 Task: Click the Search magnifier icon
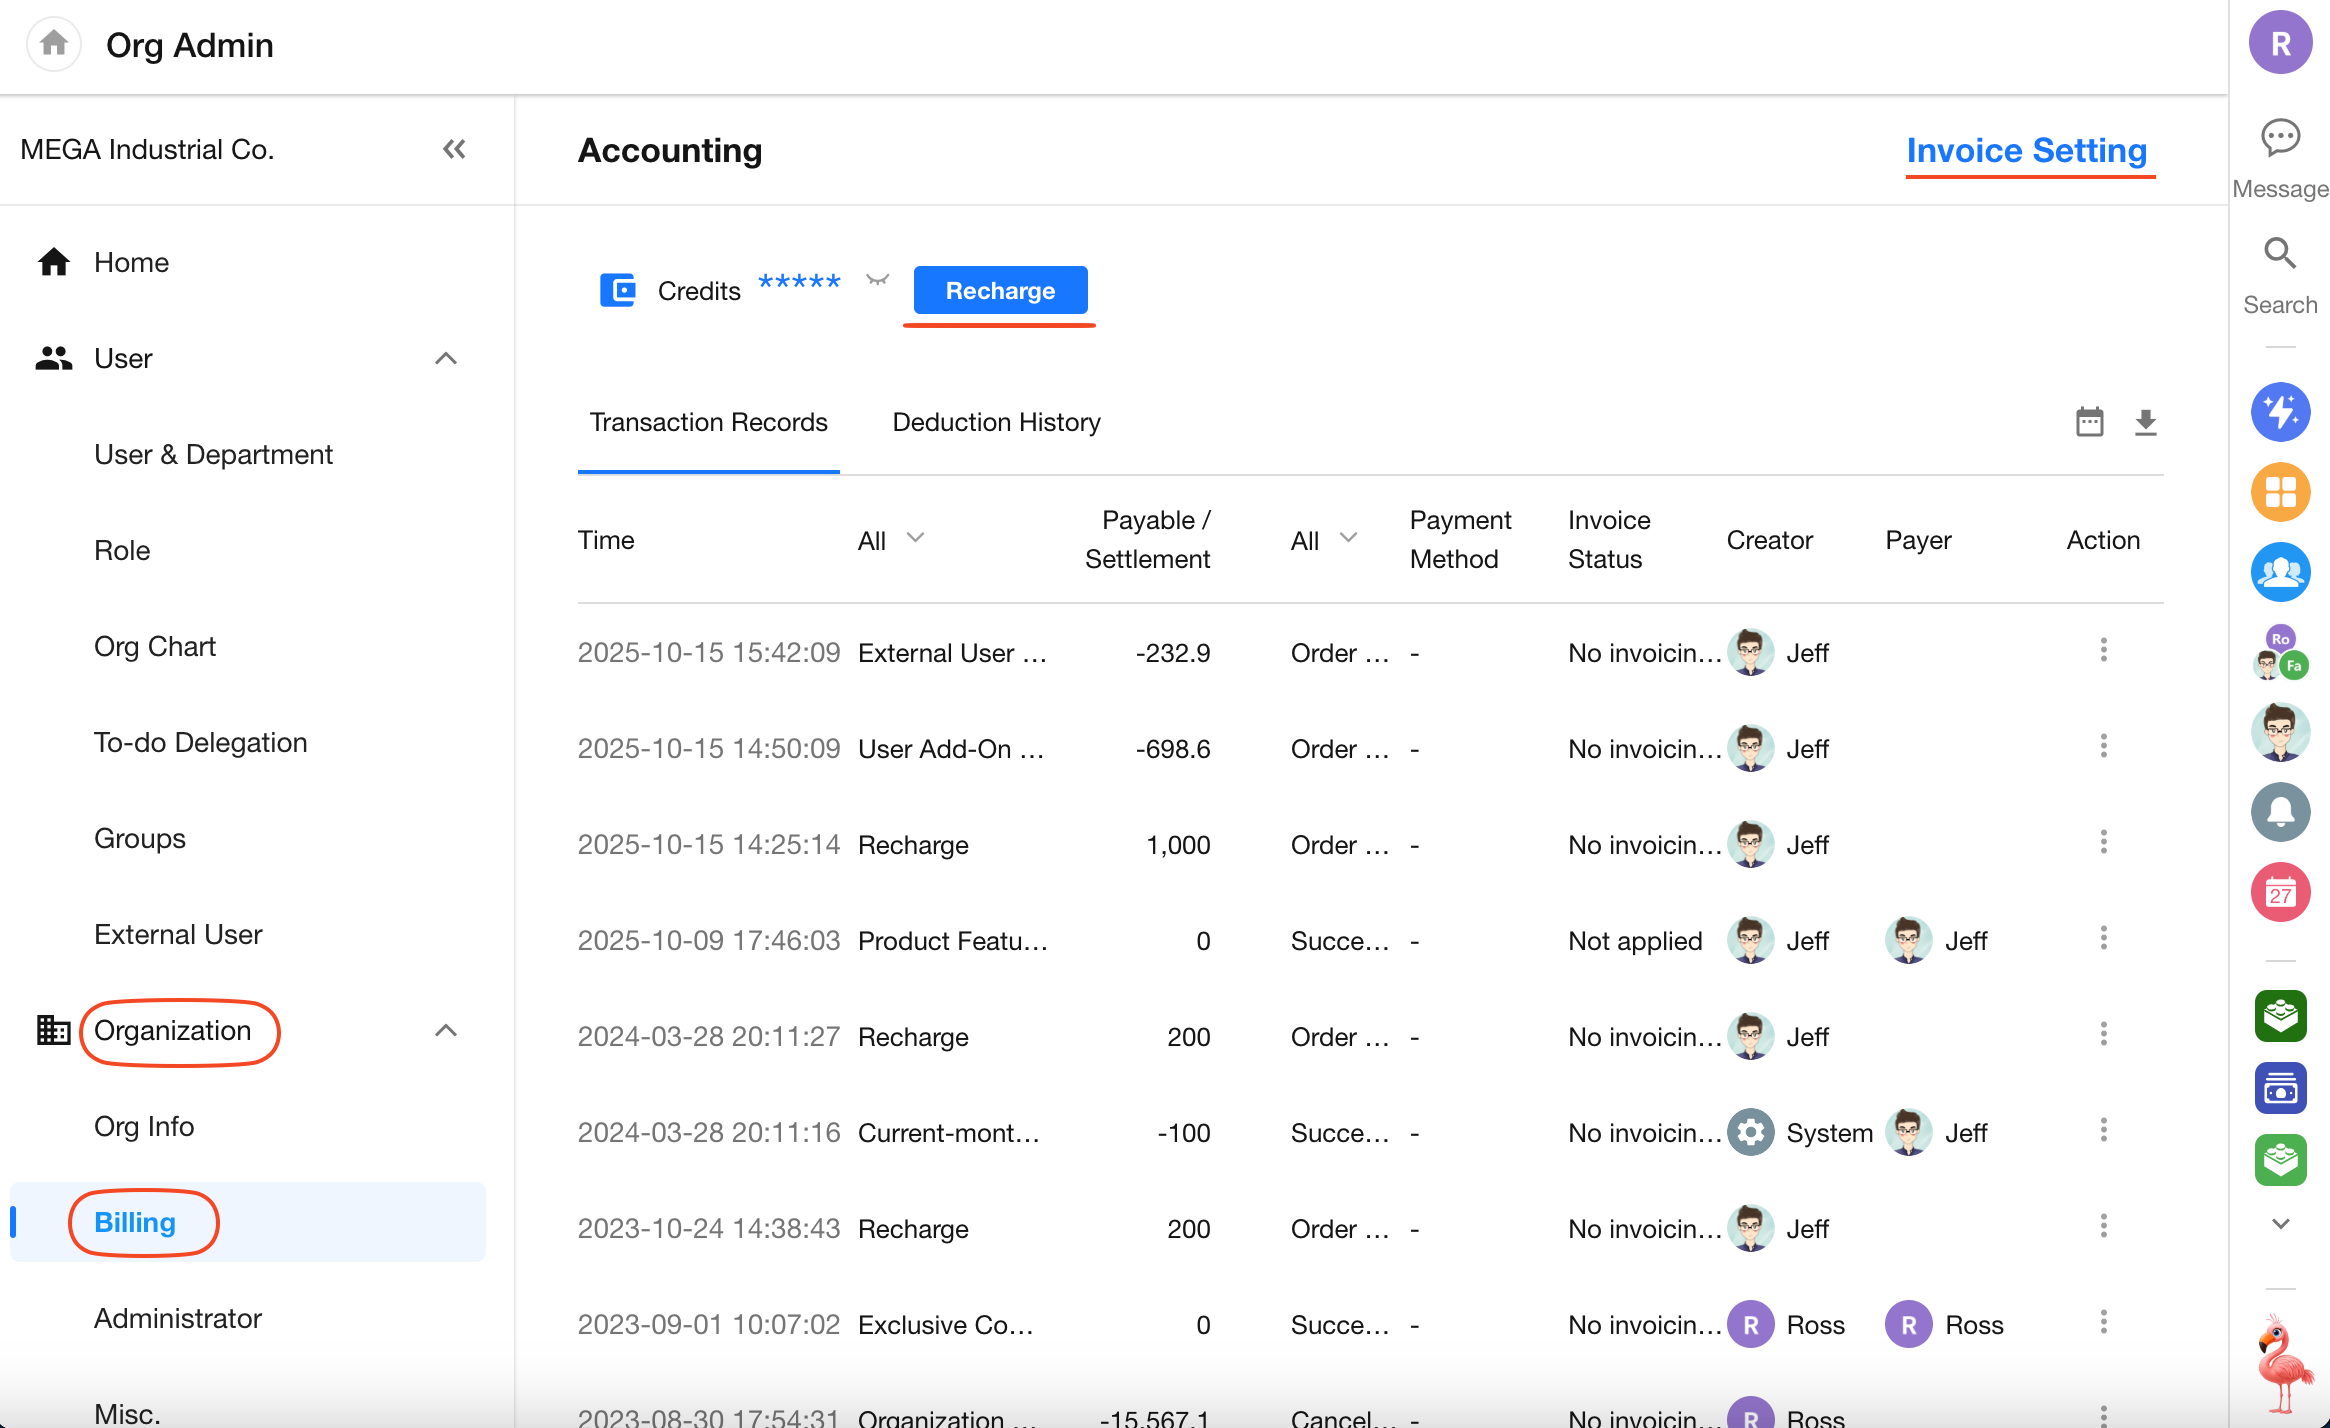(x=2280, y=254)
